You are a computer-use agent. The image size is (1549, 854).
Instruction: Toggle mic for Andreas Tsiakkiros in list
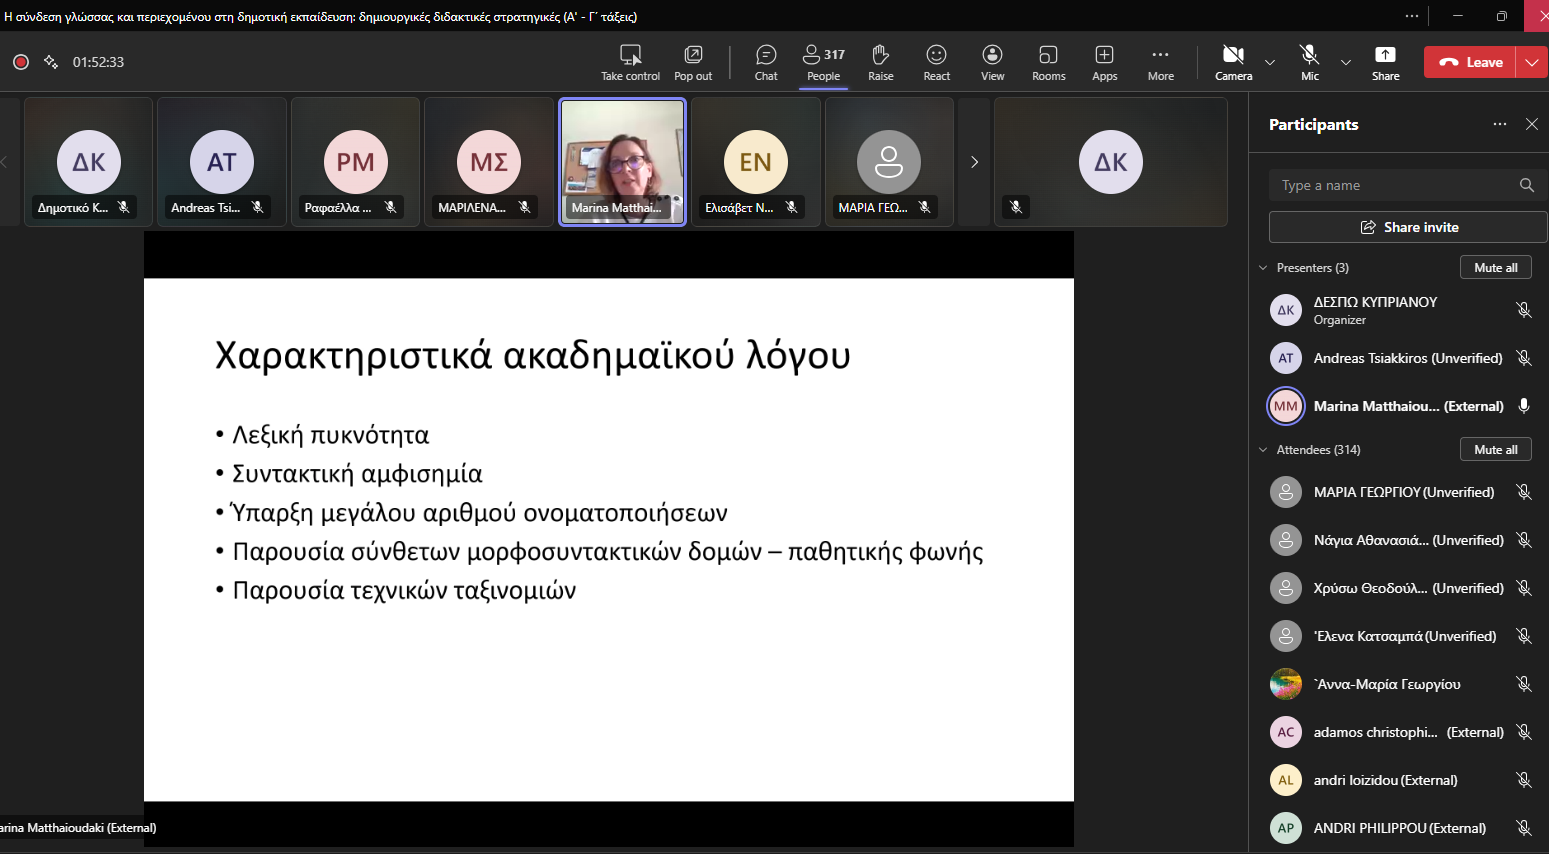tap(1523, 358)
